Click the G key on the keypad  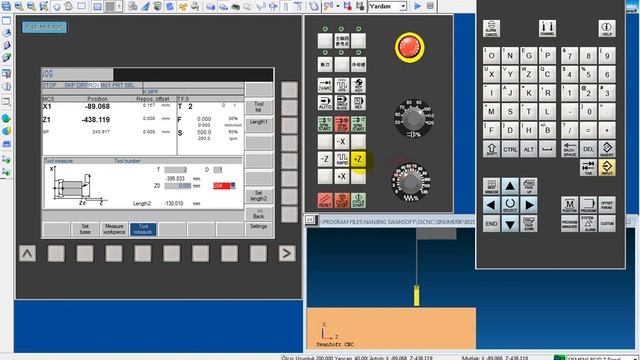[x=529, y=56]
